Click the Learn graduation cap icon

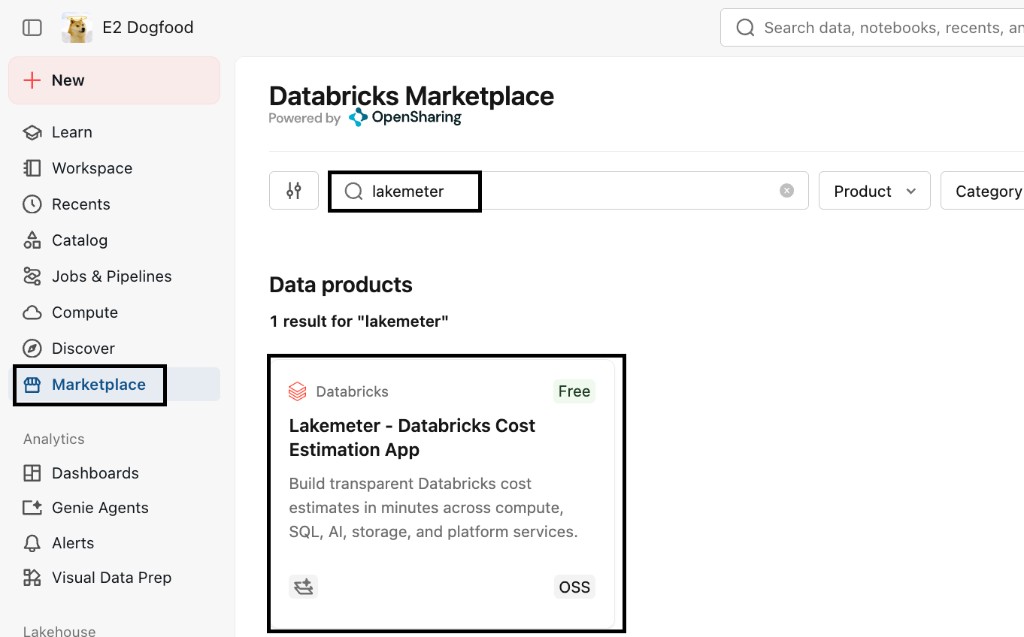pyautogui.click(x=32, y=132)
